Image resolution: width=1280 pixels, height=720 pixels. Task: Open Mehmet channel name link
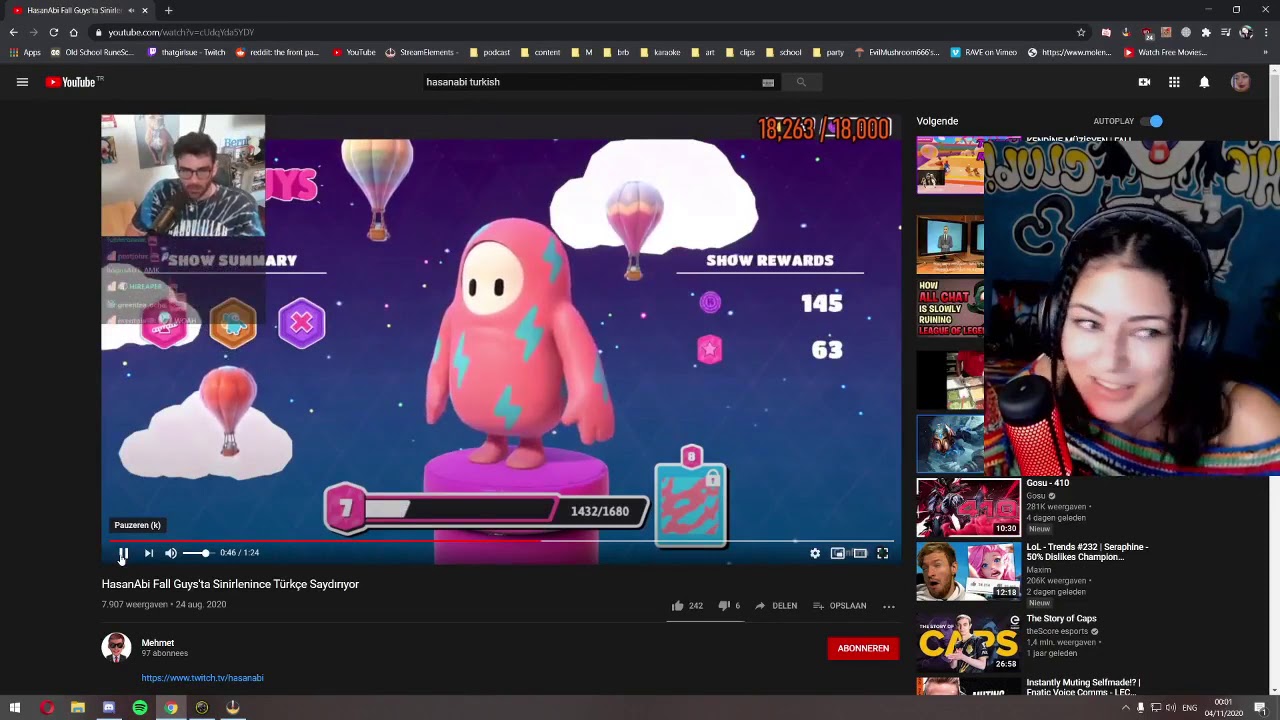tap(158, 643)
